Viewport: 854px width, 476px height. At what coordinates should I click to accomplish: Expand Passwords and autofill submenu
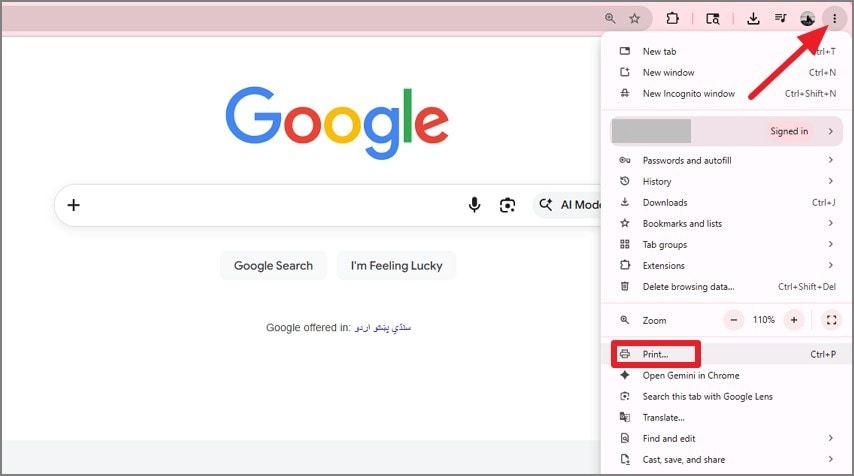pos(727,160)
